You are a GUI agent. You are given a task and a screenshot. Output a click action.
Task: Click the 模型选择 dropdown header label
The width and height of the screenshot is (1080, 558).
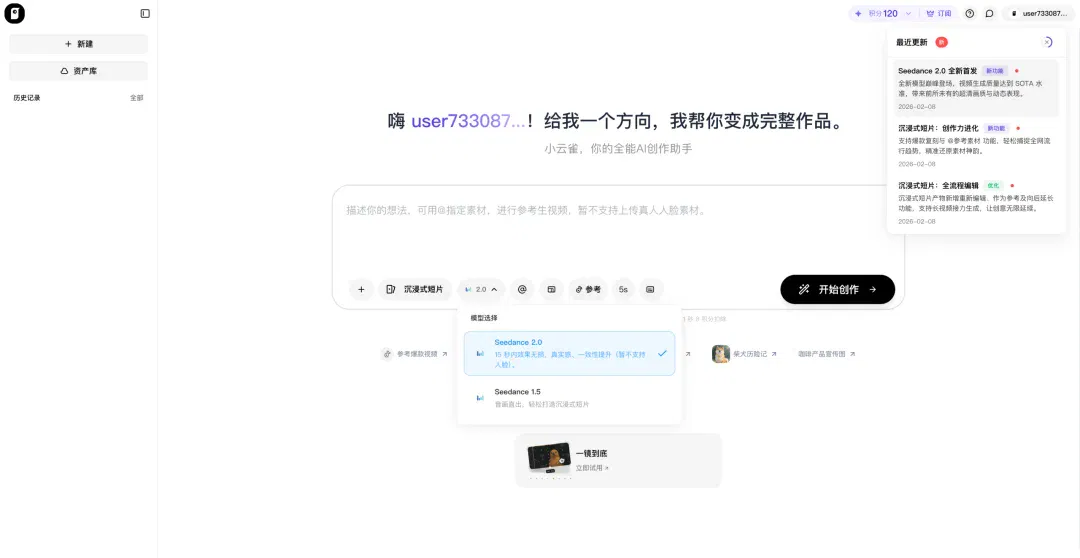pos(484,318)
